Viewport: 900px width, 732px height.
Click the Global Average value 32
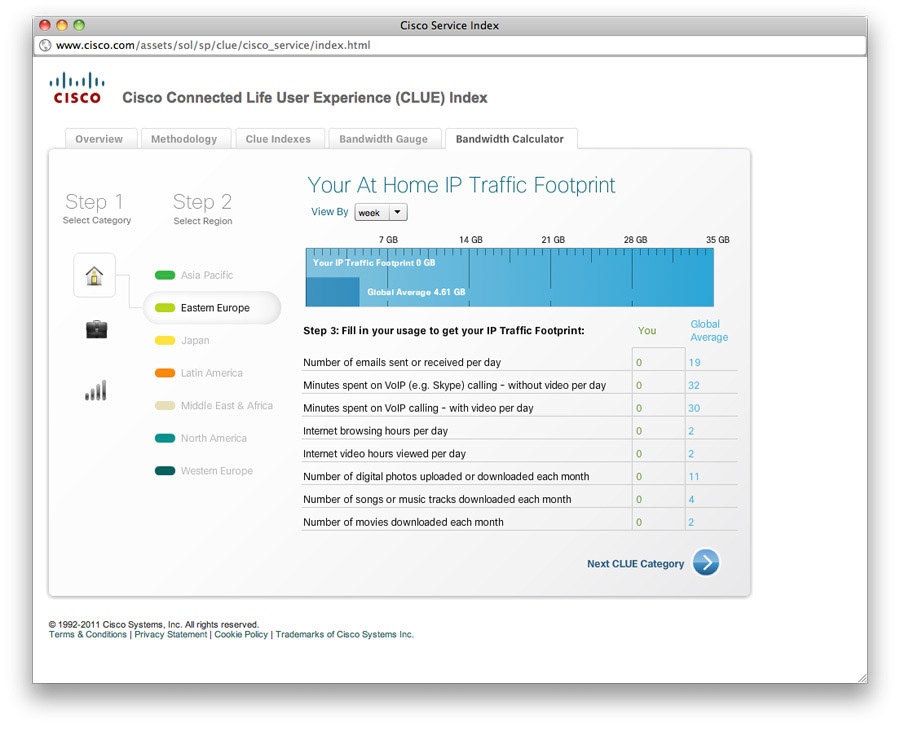click(x=694, y=385)
